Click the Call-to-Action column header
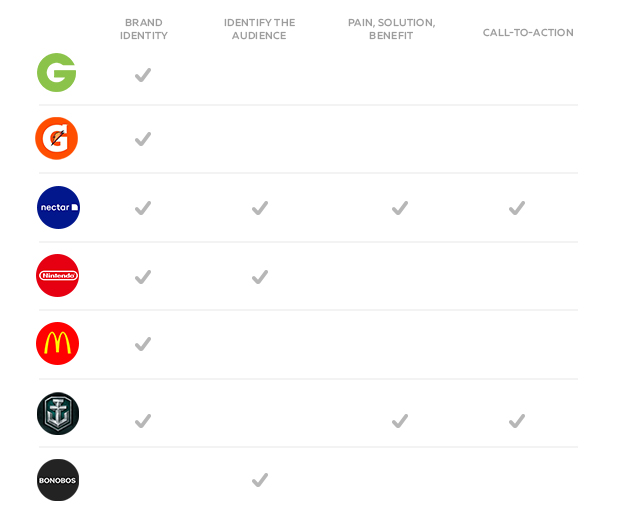 point(528,33)
